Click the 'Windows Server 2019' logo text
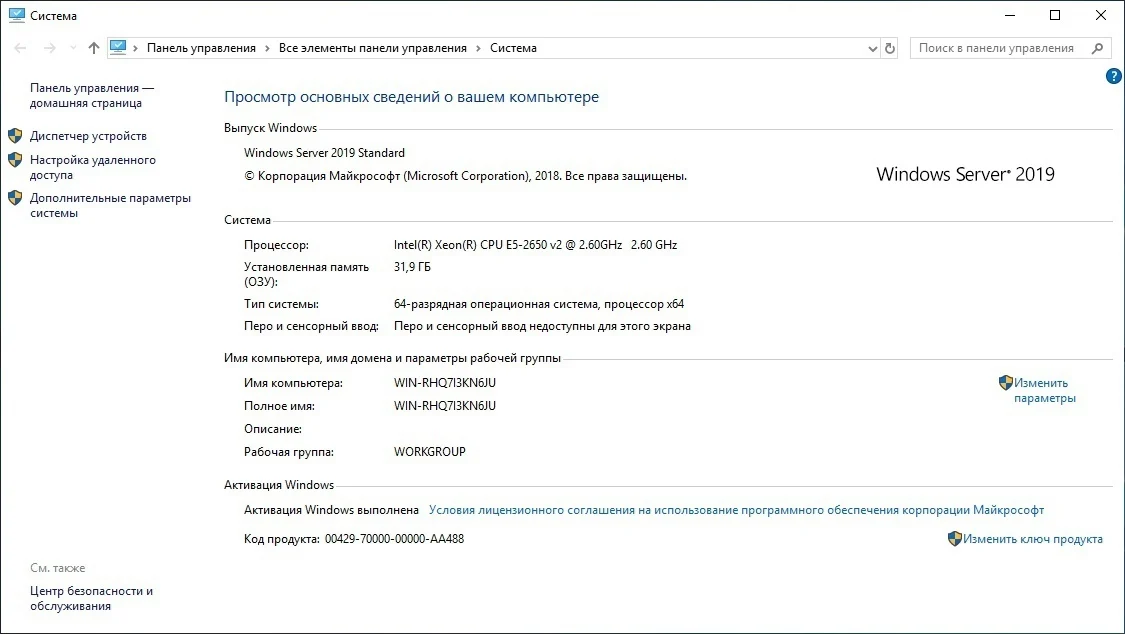The width and height of the screenshot is (1125, 634). (965, 174)
